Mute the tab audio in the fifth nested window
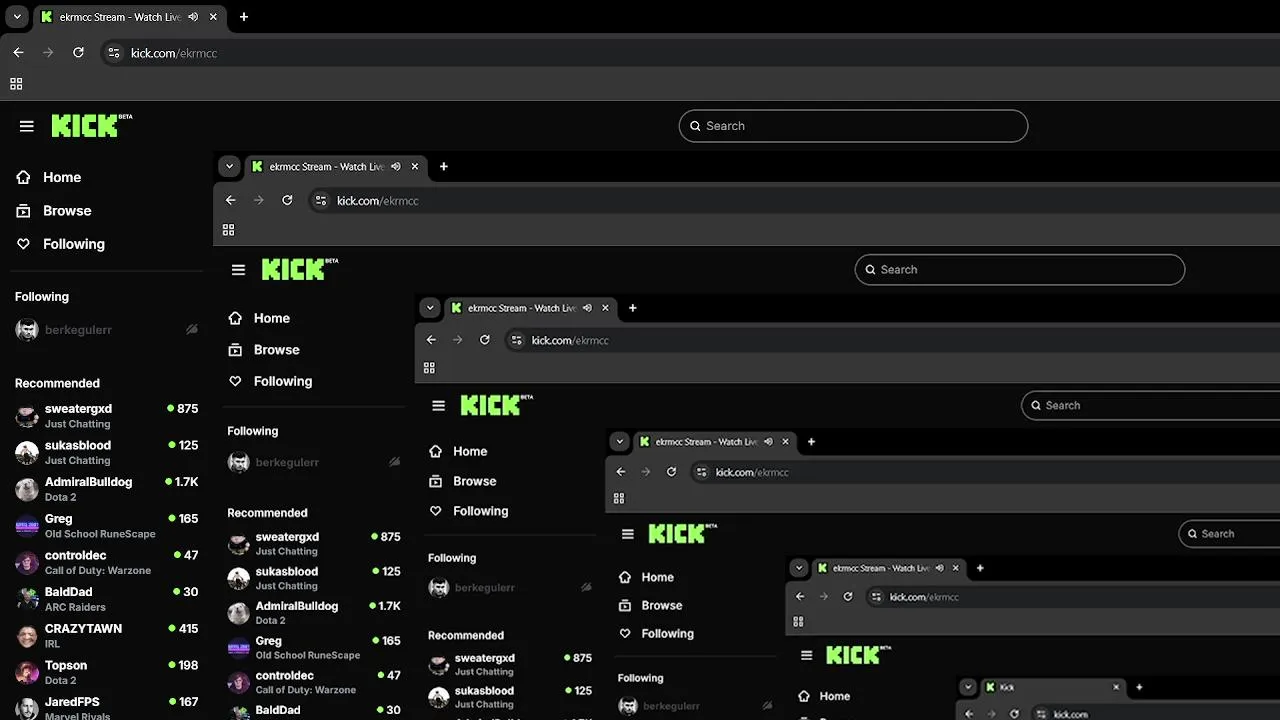Image resolution: width=1280 pixels, height=720 pixels. [940, 568]
